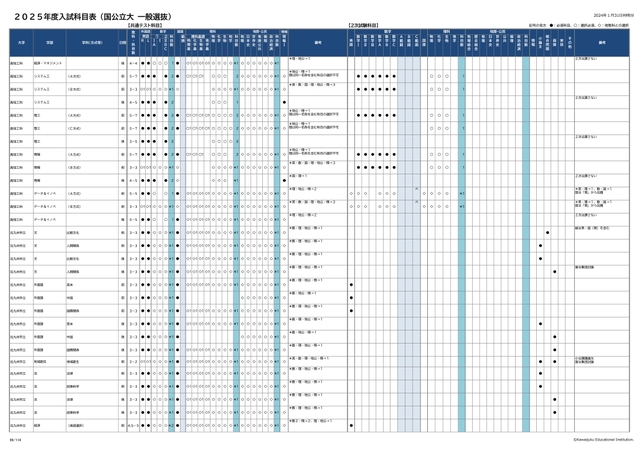Click the Kawaijuku Educational Institution copyright text
The height and width of the screenshot is (455, 644).
[603, 439]
